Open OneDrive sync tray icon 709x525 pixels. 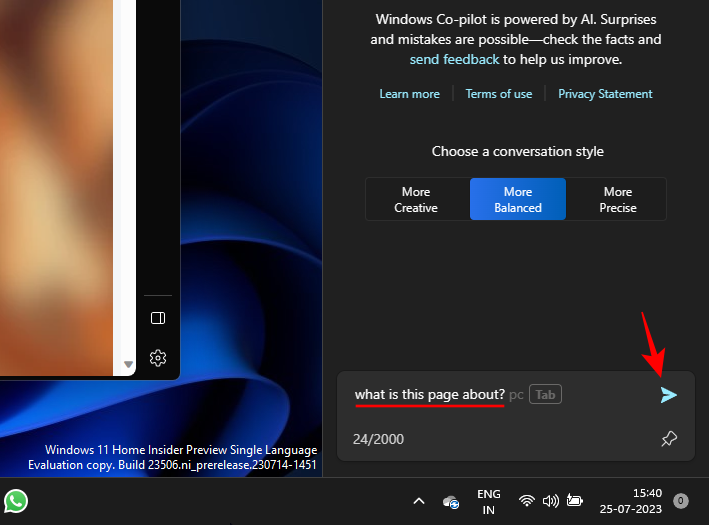(451, 501)
